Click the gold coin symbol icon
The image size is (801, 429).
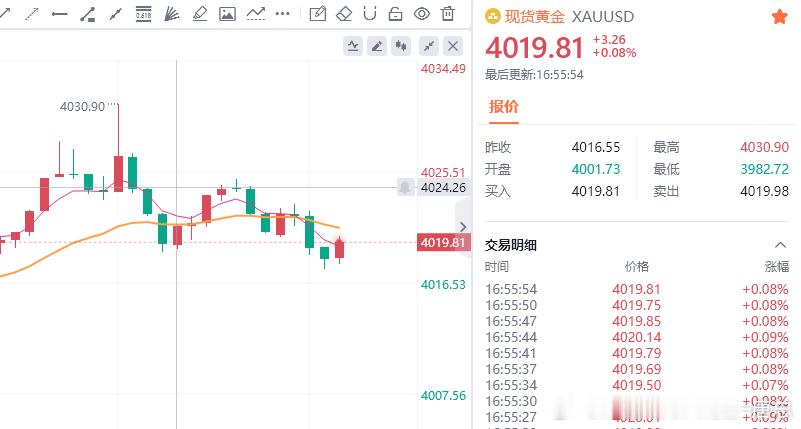click(492, 17)
